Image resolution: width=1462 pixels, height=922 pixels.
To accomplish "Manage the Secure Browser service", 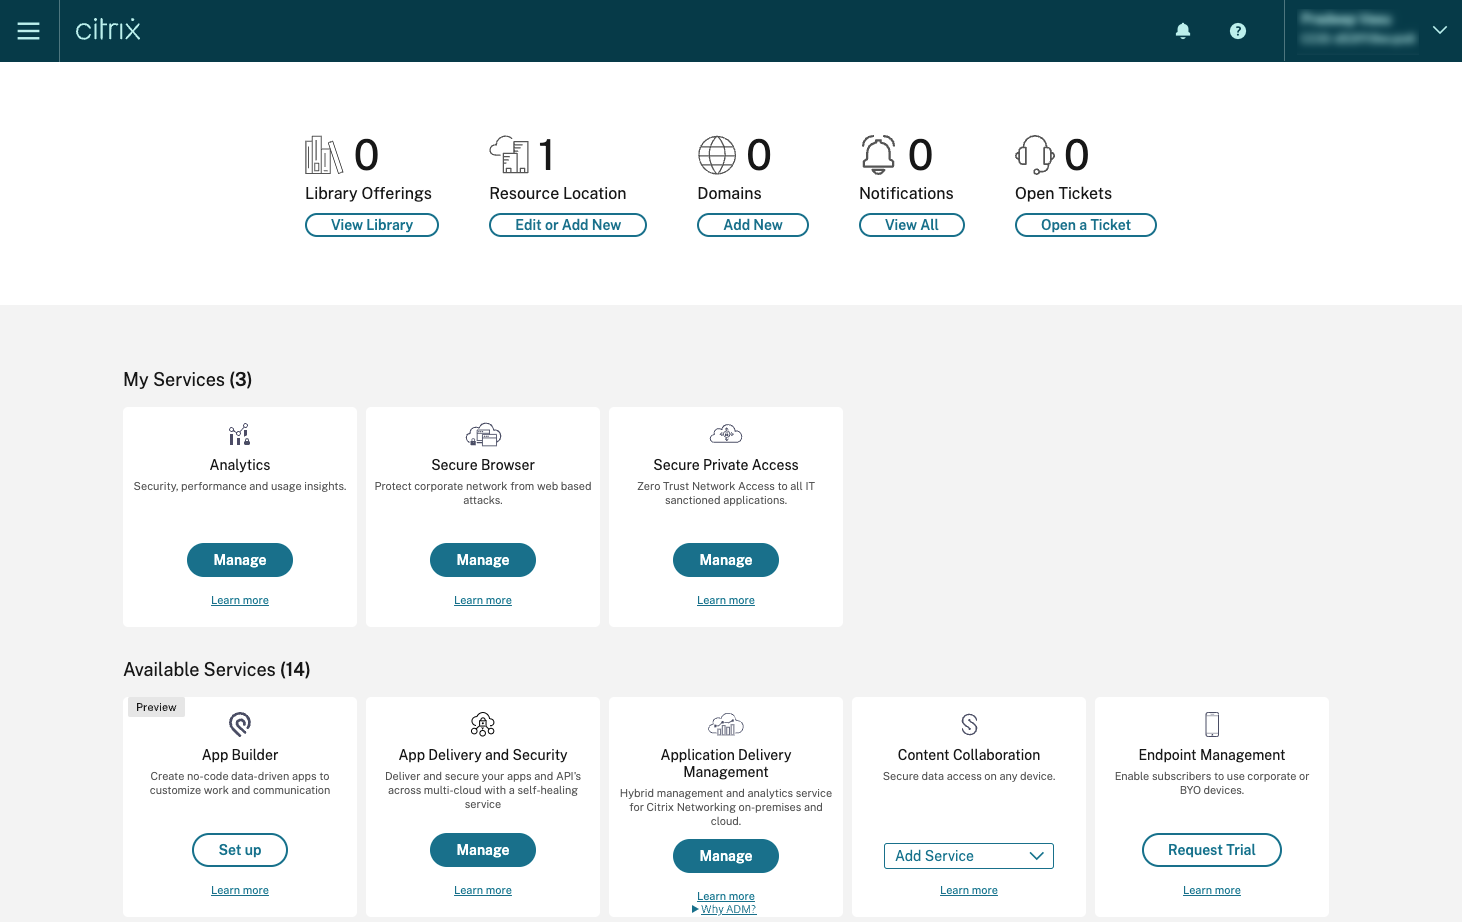I will [483, 560].
